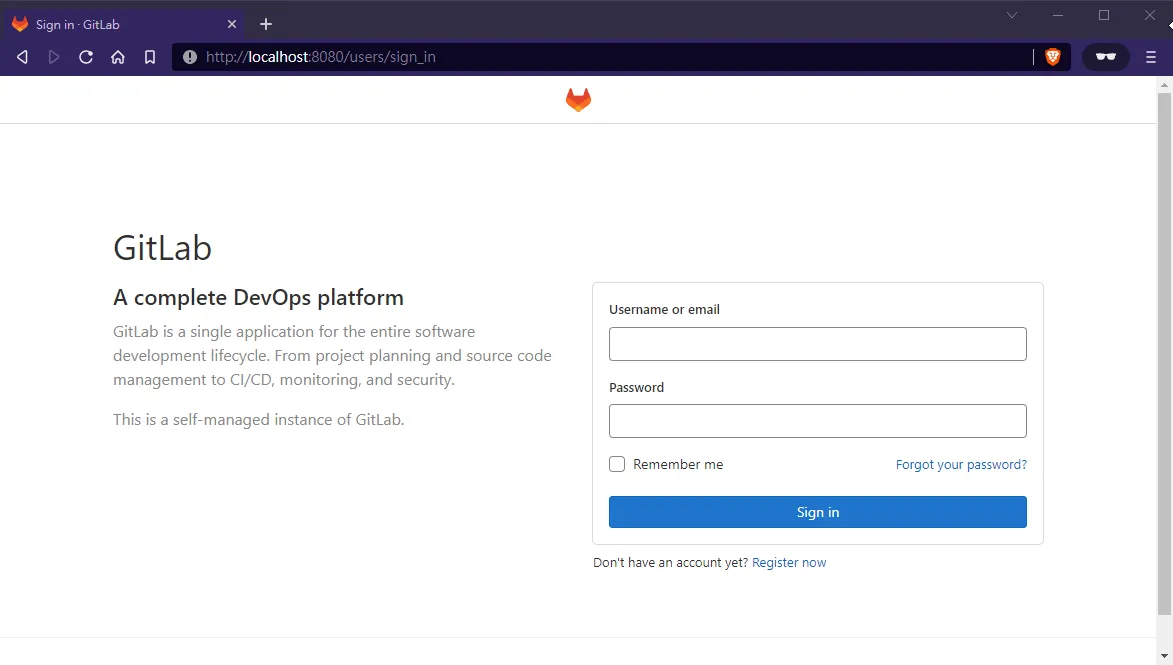Image resolution: width=1173 pixels, height=665 pixels.
Task: Click the GitLab fox logo above the page
Action: click(x=579, y=99)
